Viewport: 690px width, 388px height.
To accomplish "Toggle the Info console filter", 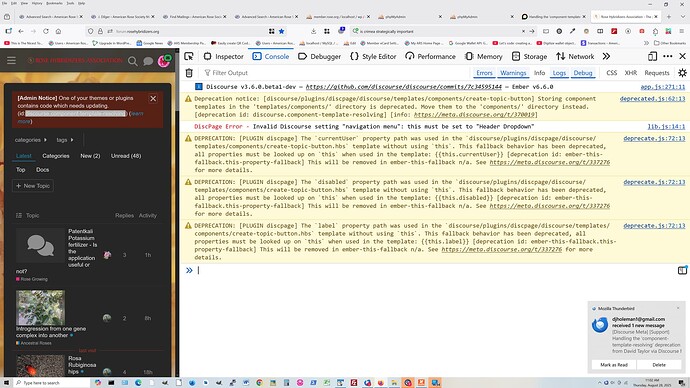I will click(540, 73).
